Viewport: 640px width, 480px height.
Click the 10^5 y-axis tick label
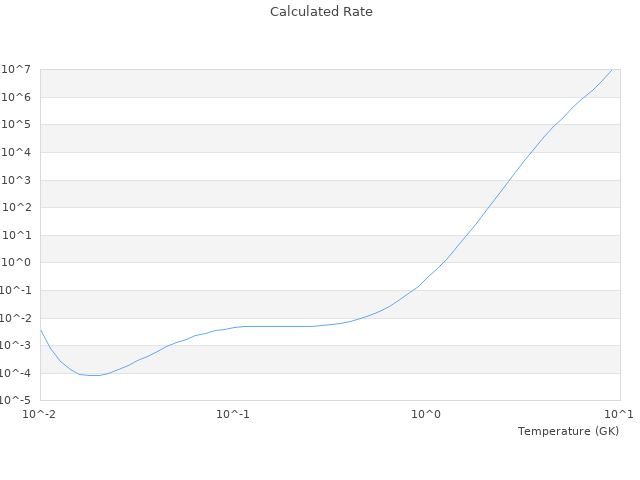18,125
